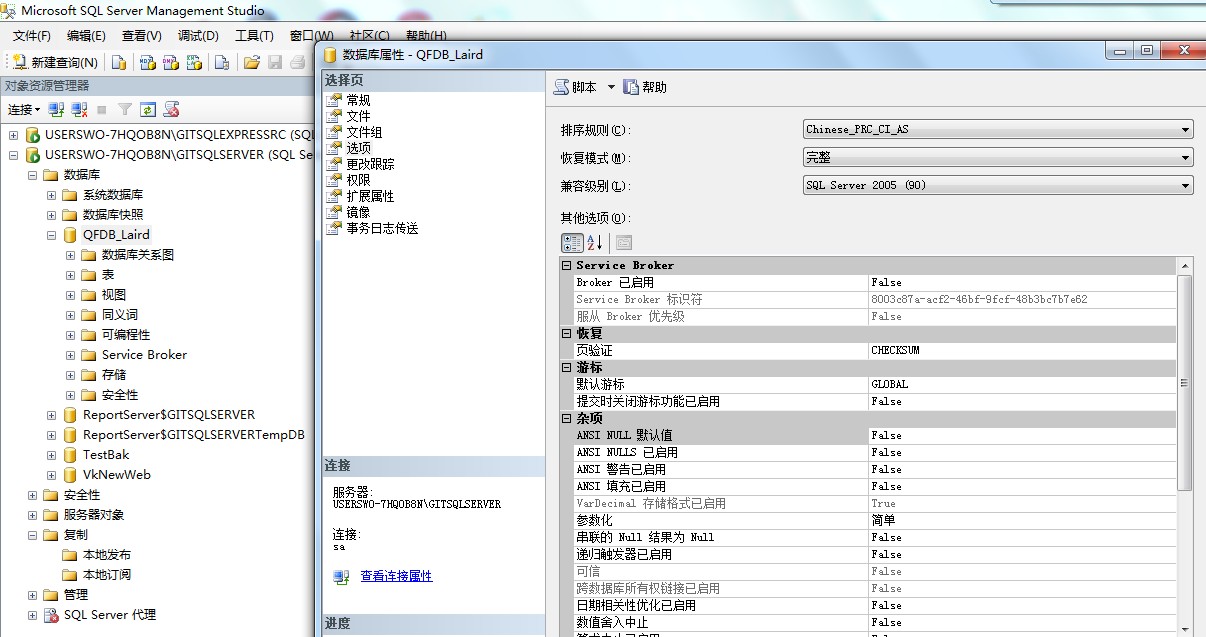Open the 脚本 dropdown arrow
Screen dimensions: 1206x637
611,87
